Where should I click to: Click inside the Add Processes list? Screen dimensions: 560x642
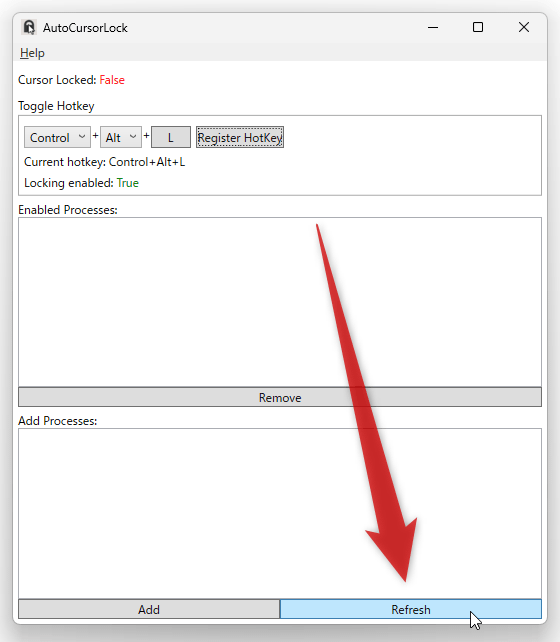pos(280,513)
